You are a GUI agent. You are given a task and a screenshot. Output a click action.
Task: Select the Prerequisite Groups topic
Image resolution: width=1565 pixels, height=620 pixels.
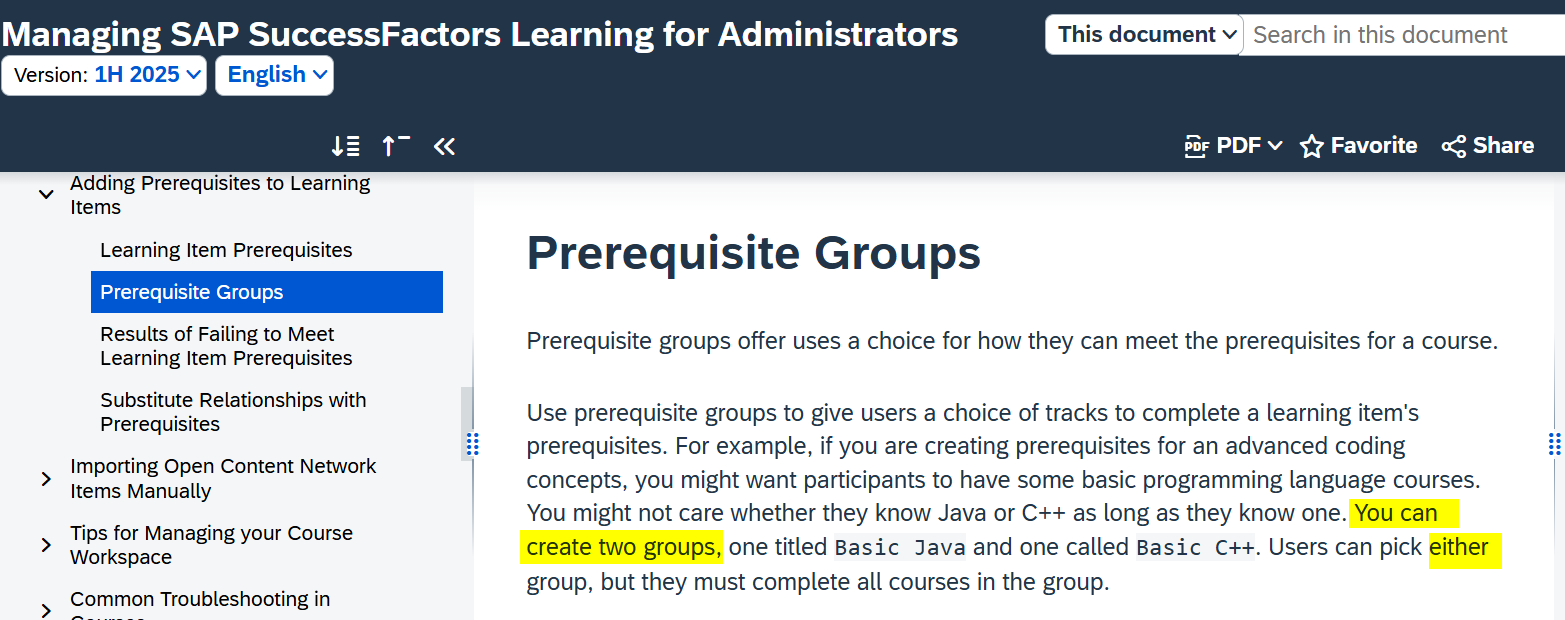pos(266,292)
